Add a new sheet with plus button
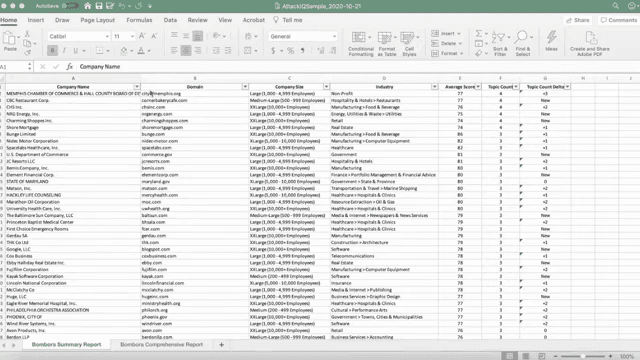This screenshot has width=640, height=360. click(221, 345)
